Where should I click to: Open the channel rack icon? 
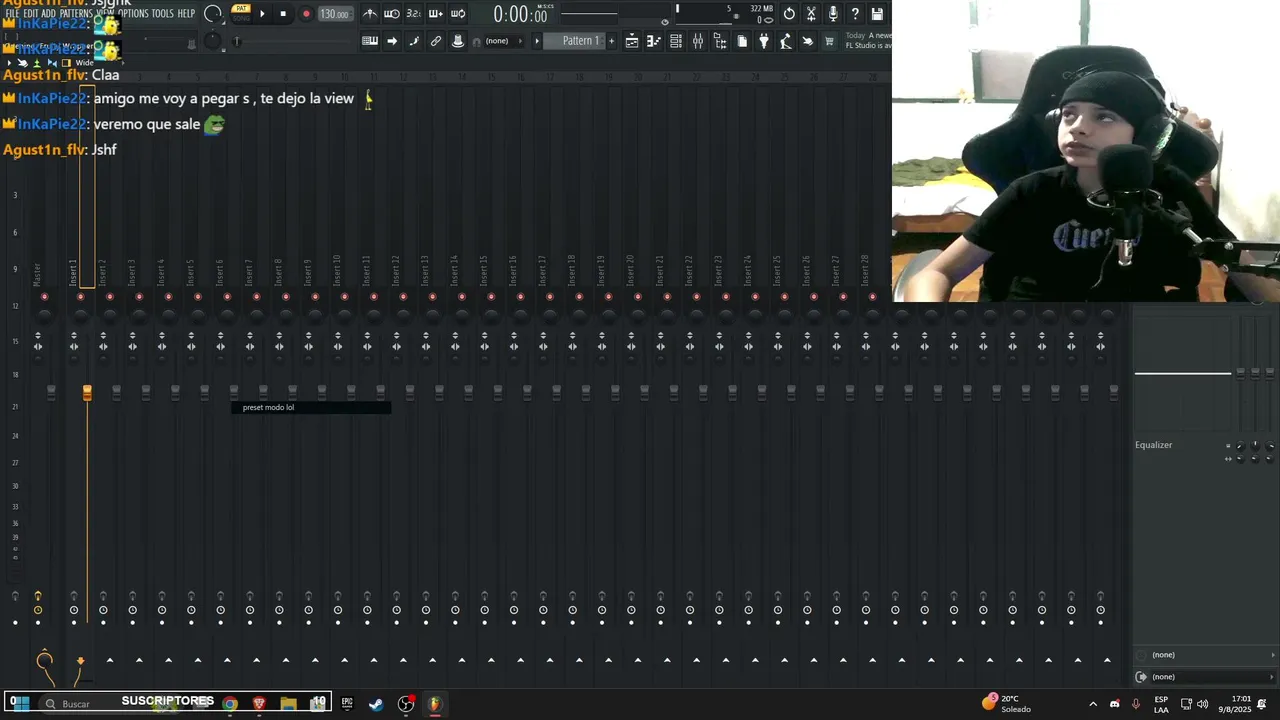676,41
